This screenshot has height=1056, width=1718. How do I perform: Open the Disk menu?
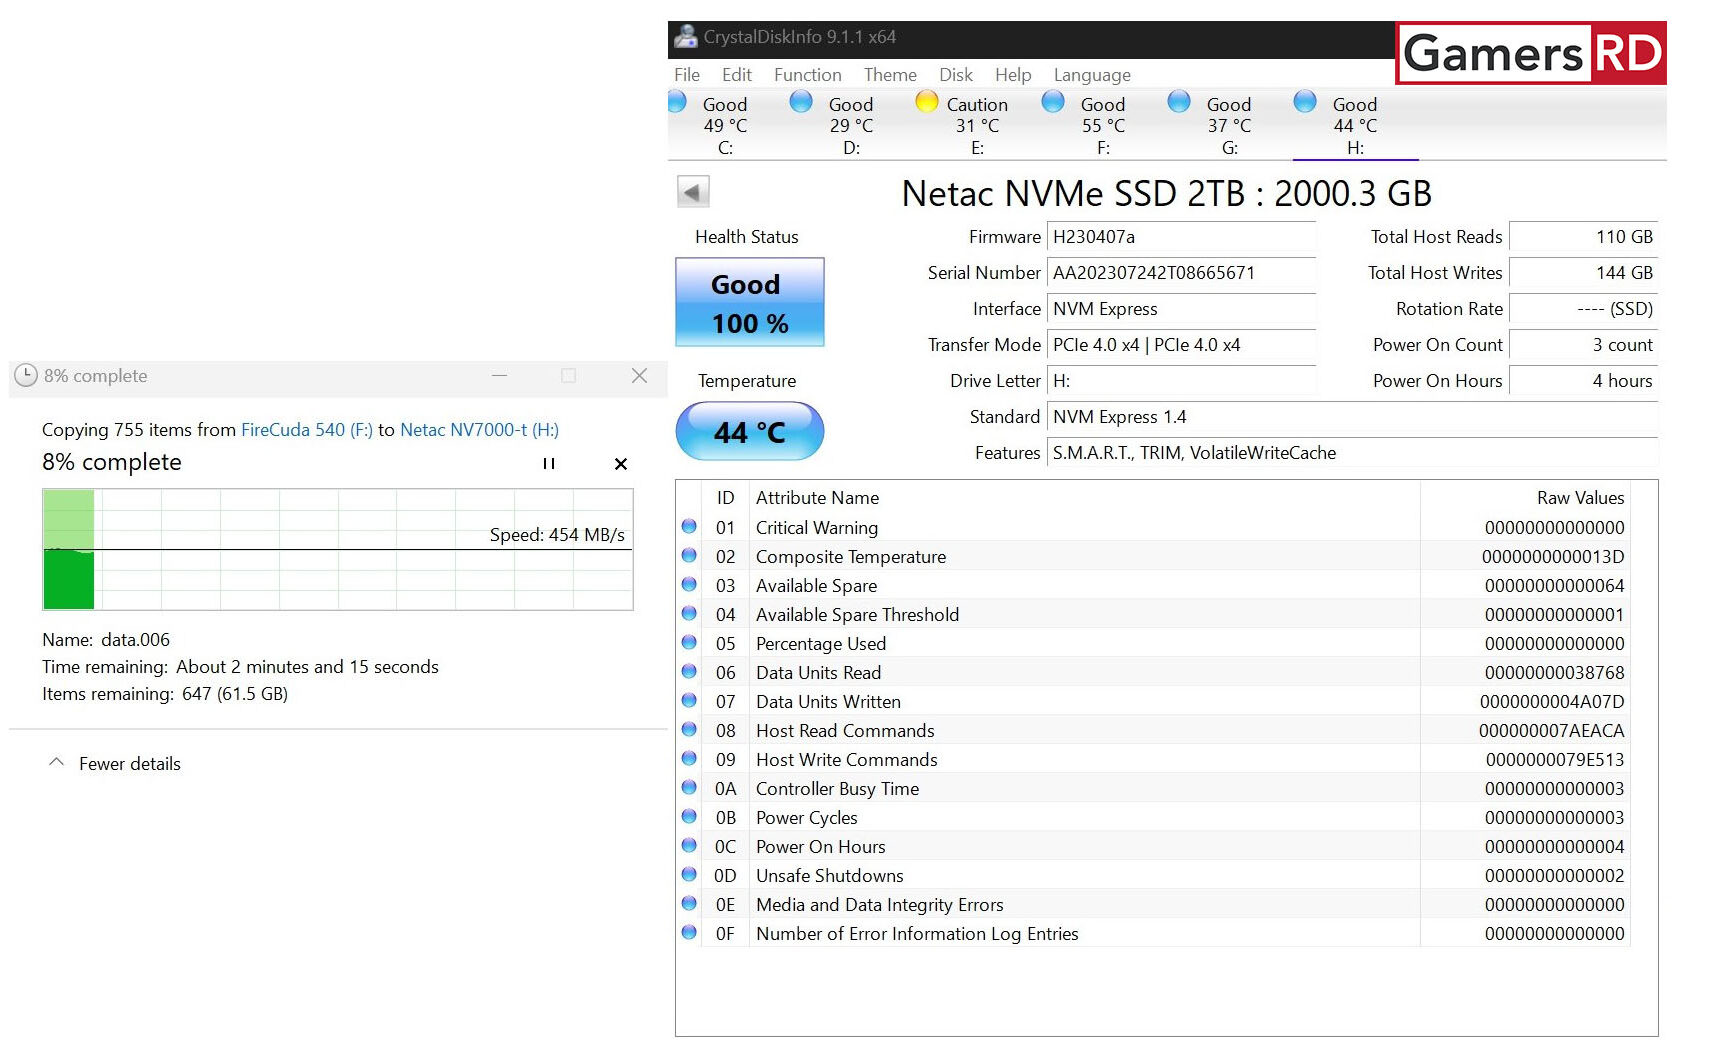pyautogui.click(x=956, y=75)
